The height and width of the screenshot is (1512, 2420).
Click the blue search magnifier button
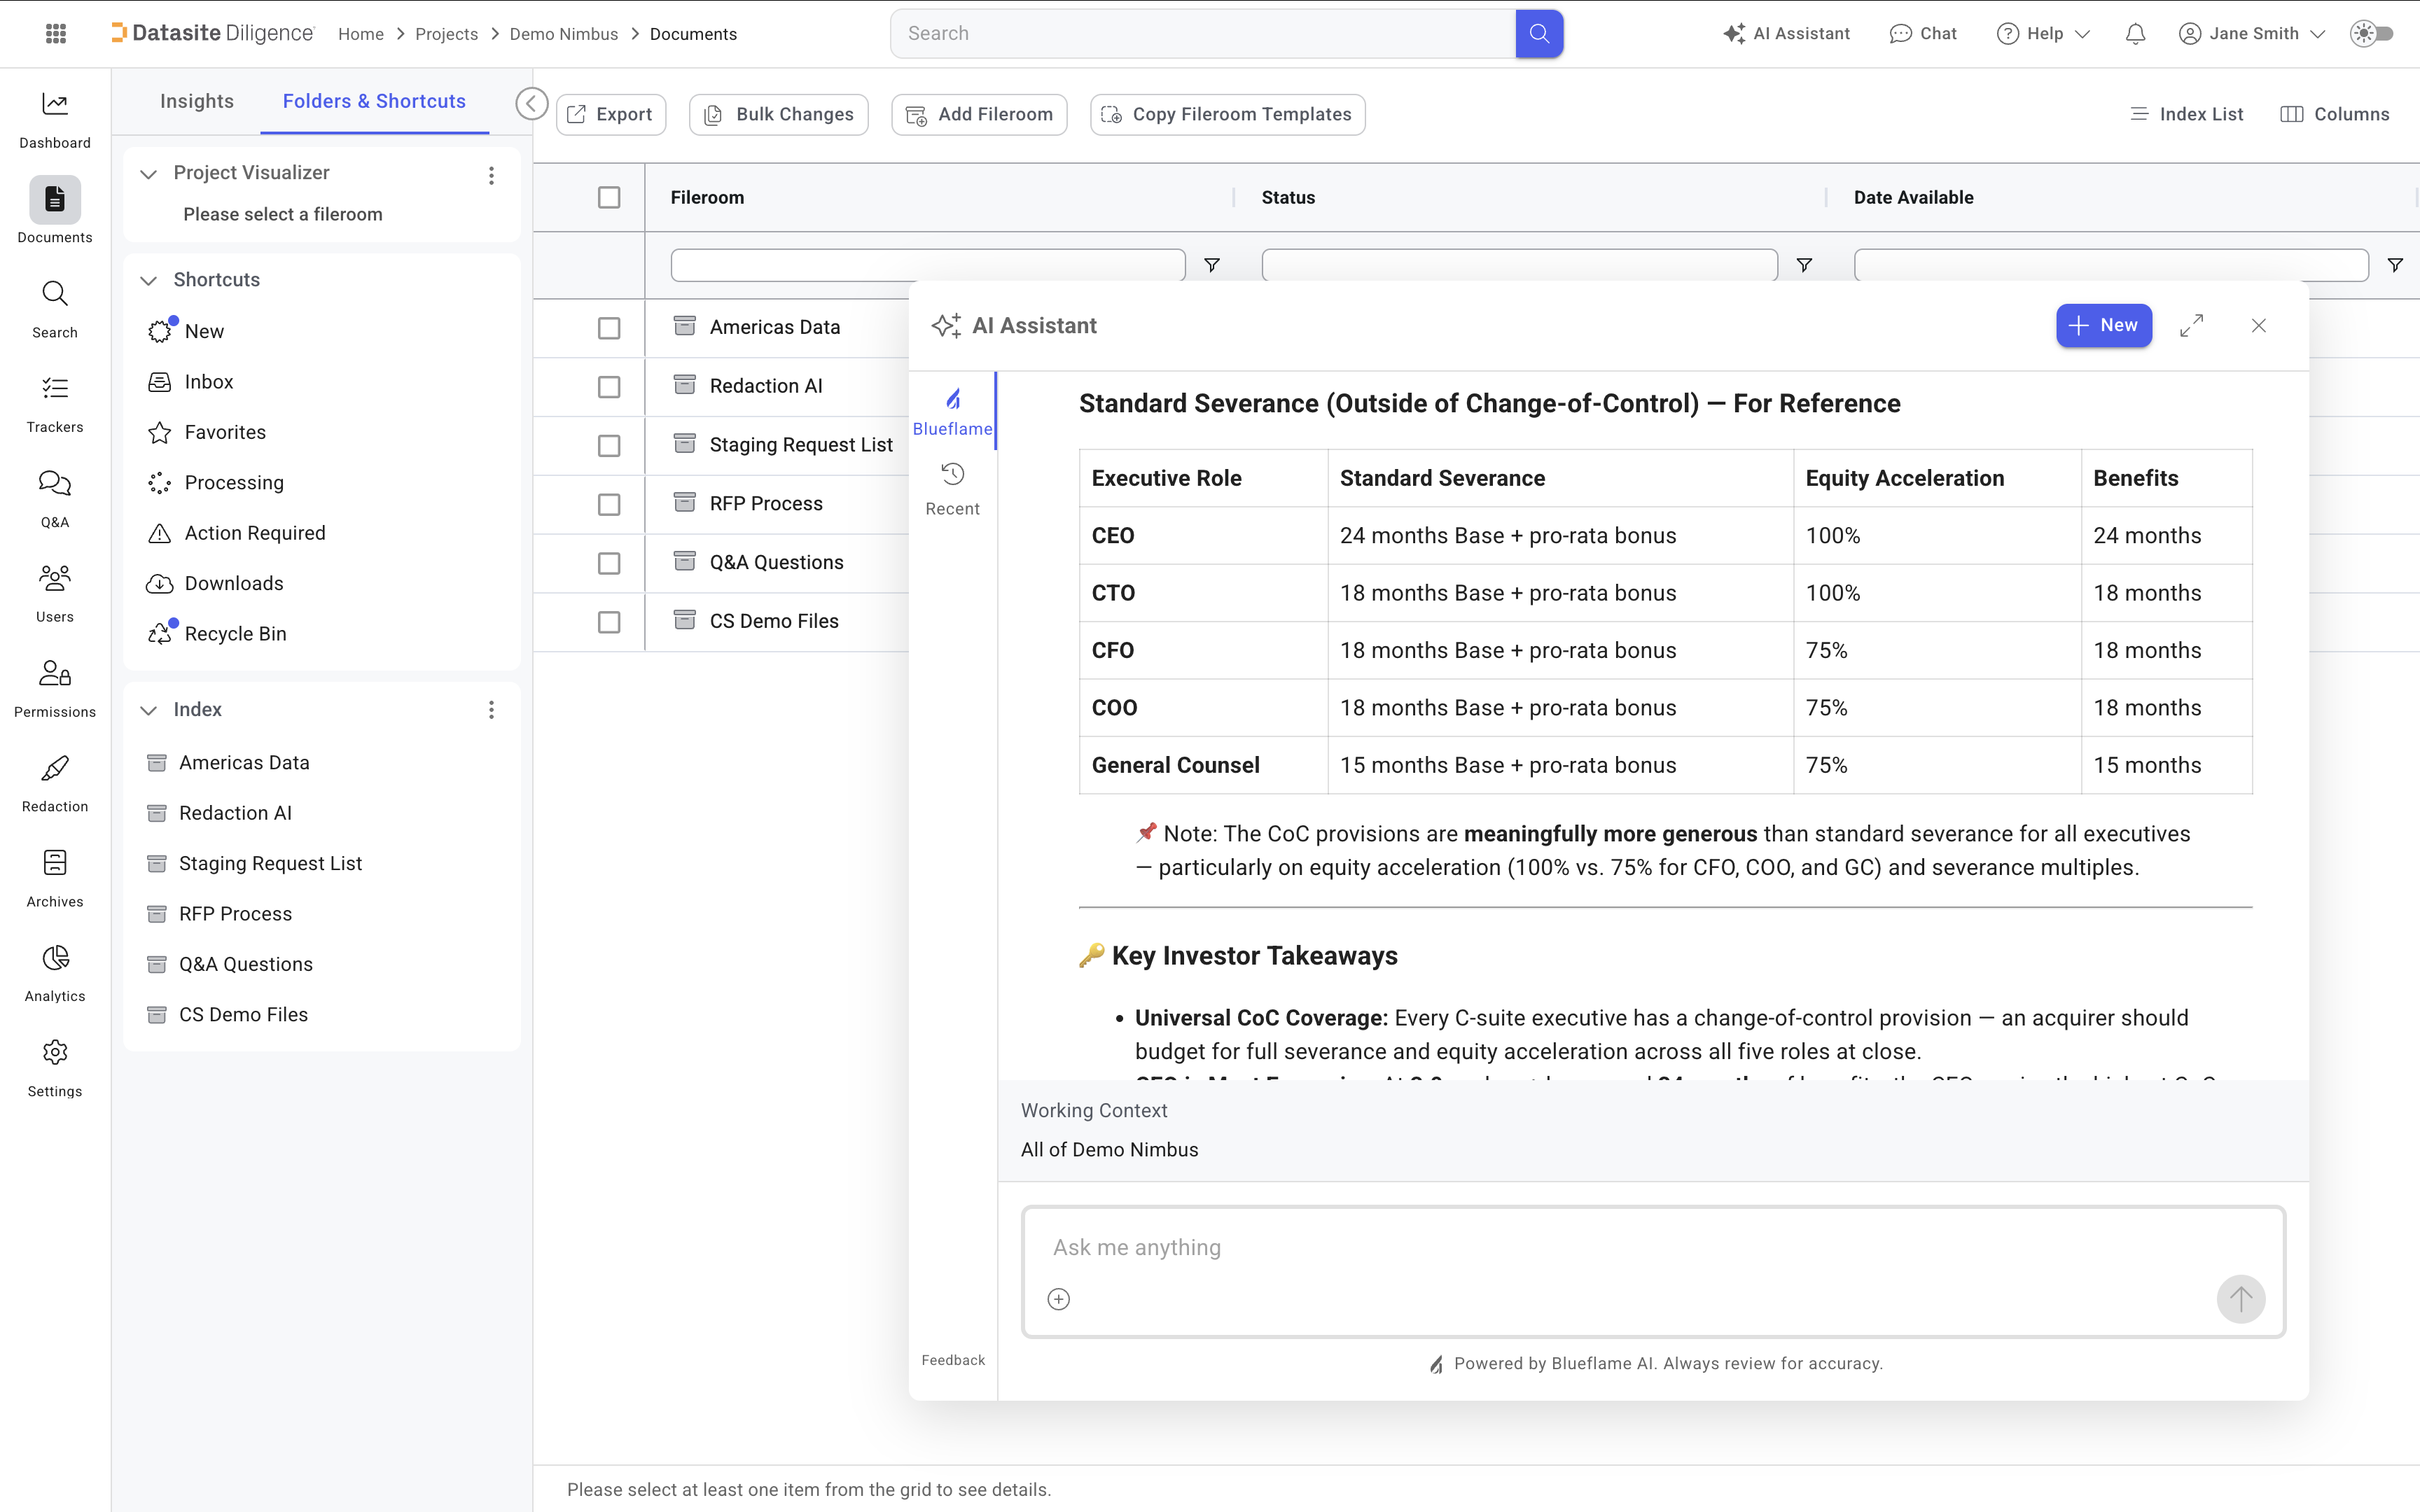[1539, 33]
